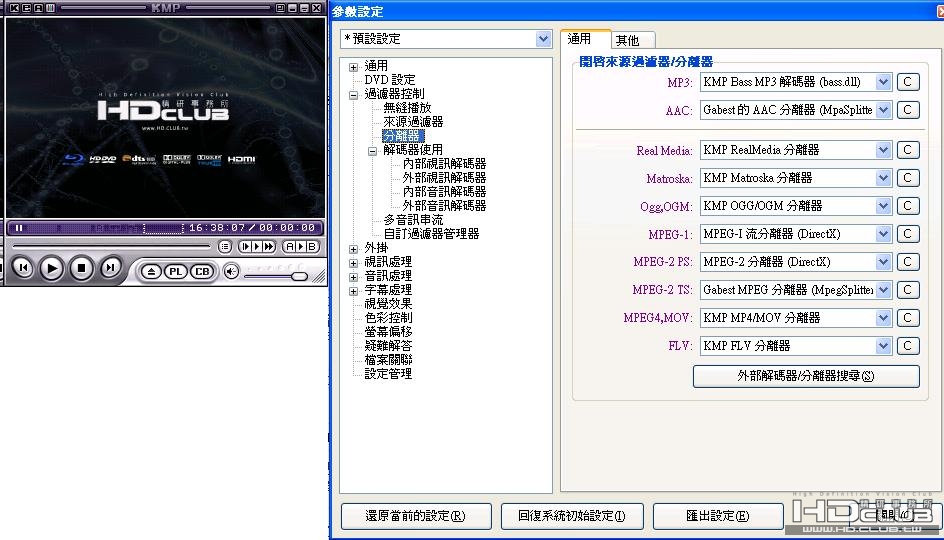Screen dimensions: 944x540
Task: Open the 預設設定 preset dropdown
Action: [x=543, y=39]
